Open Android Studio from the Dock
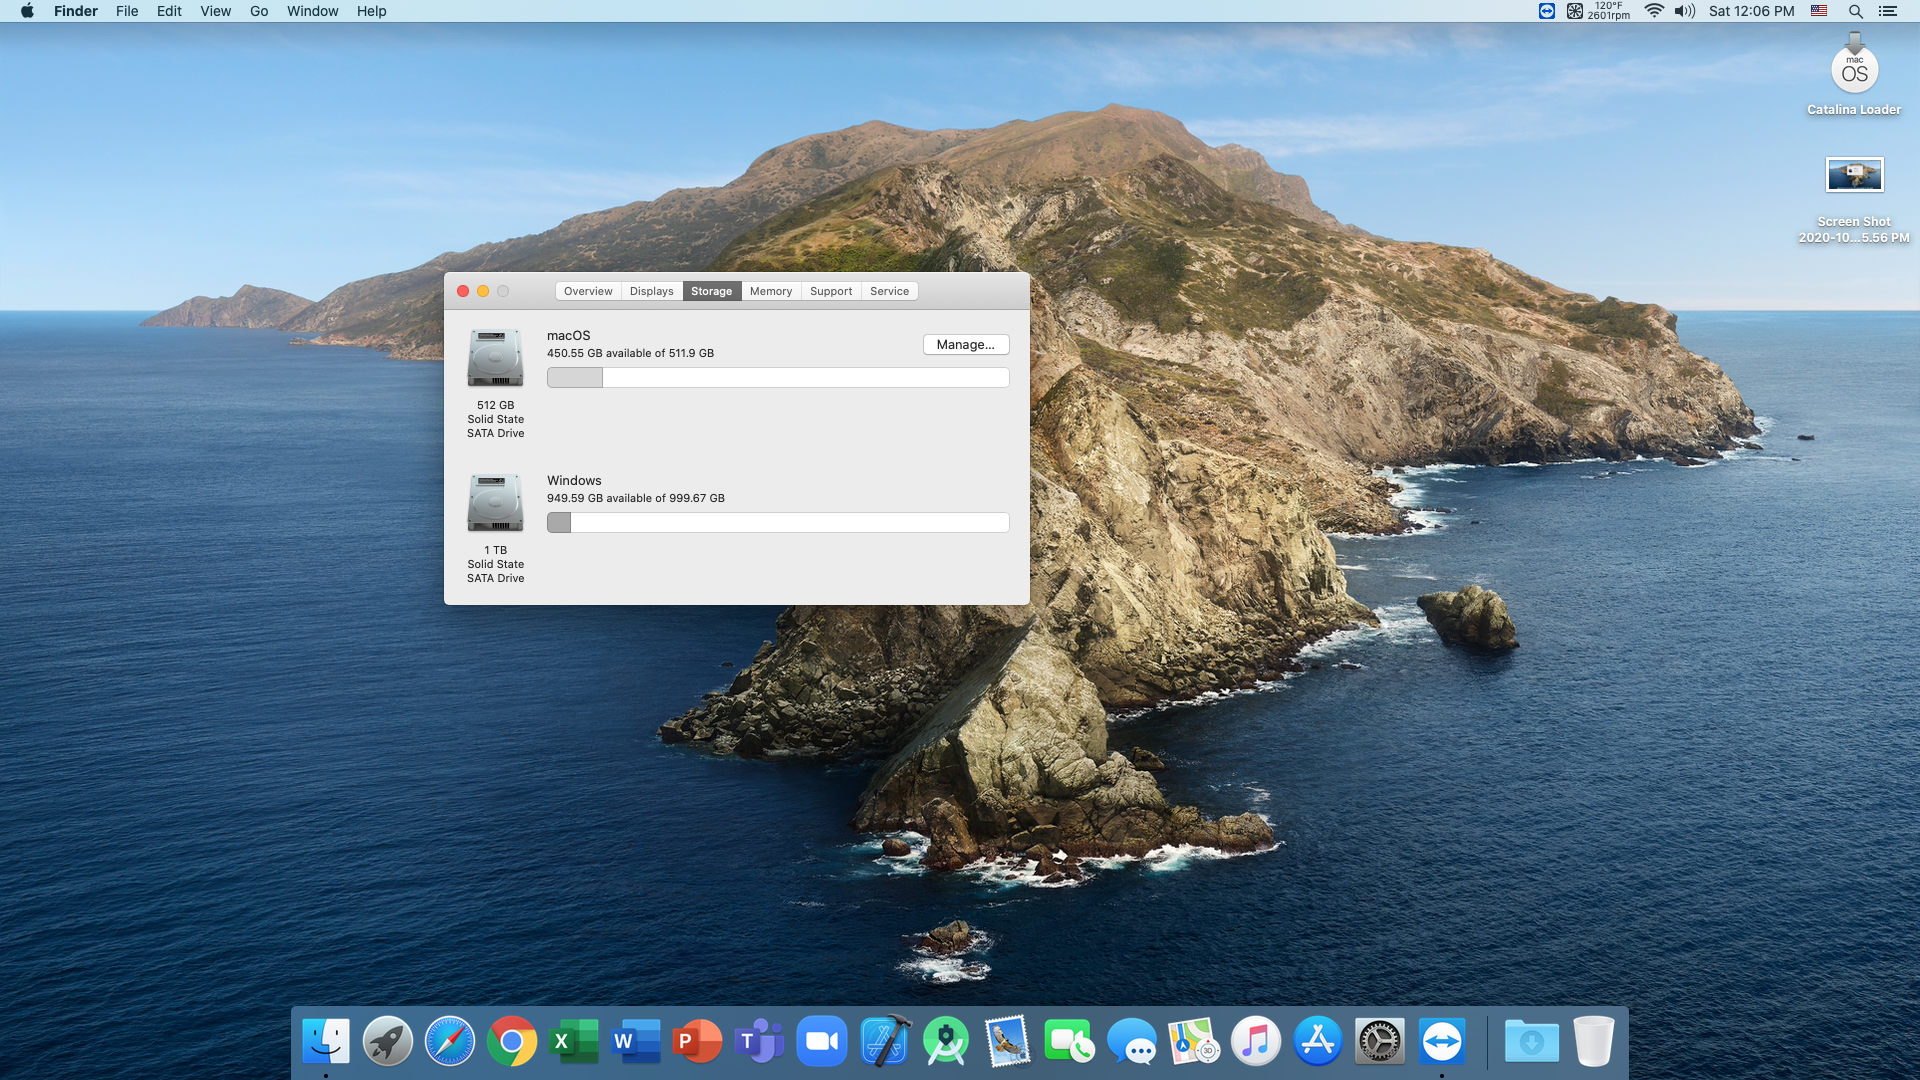 [946, 1042]
